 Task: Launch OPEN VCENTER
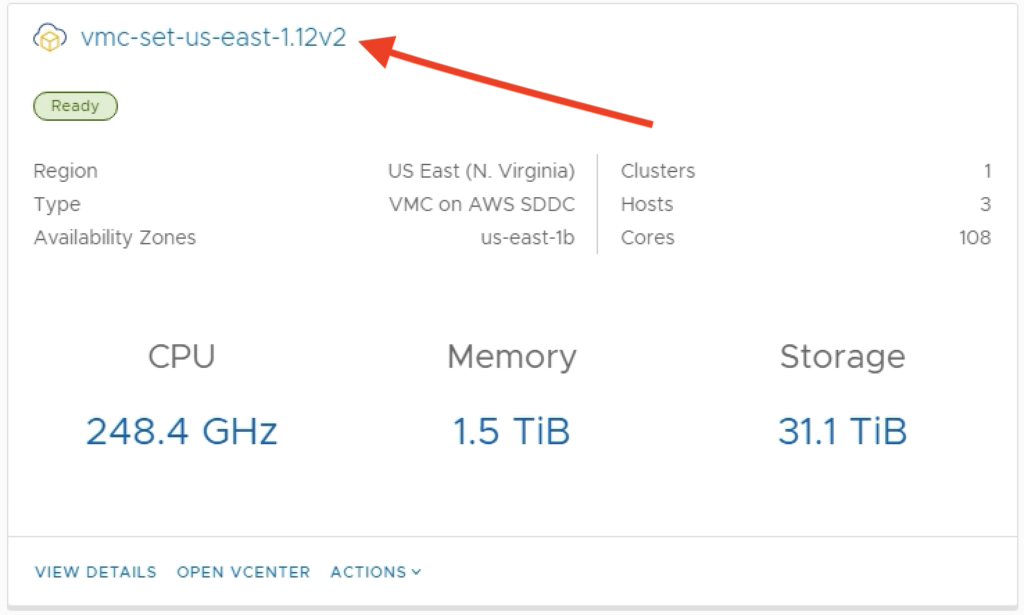tap(243, 572)
